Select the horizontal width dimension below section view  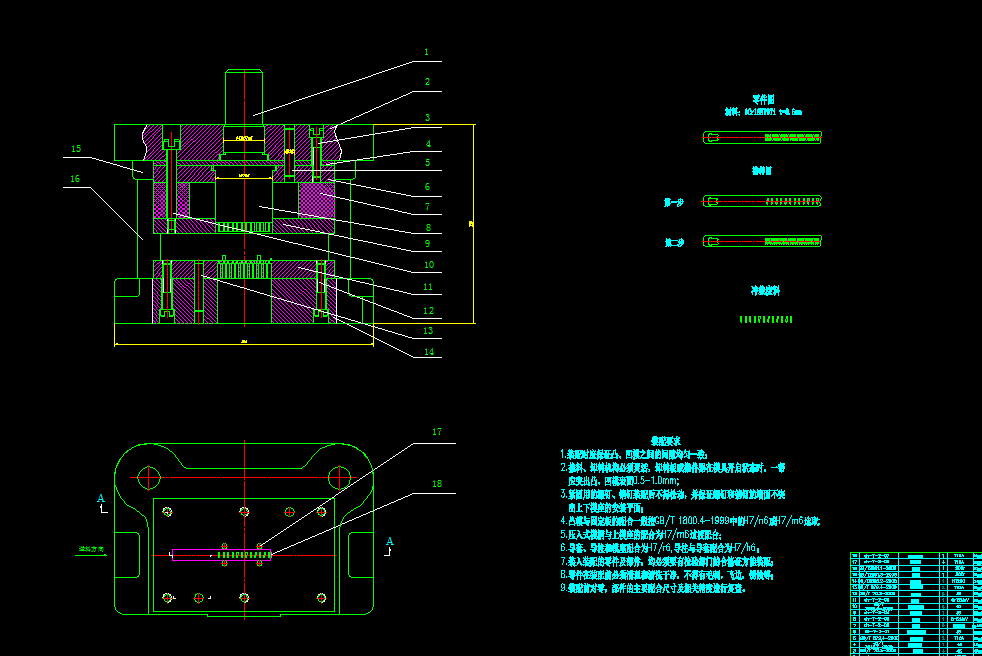coord(244,343)
